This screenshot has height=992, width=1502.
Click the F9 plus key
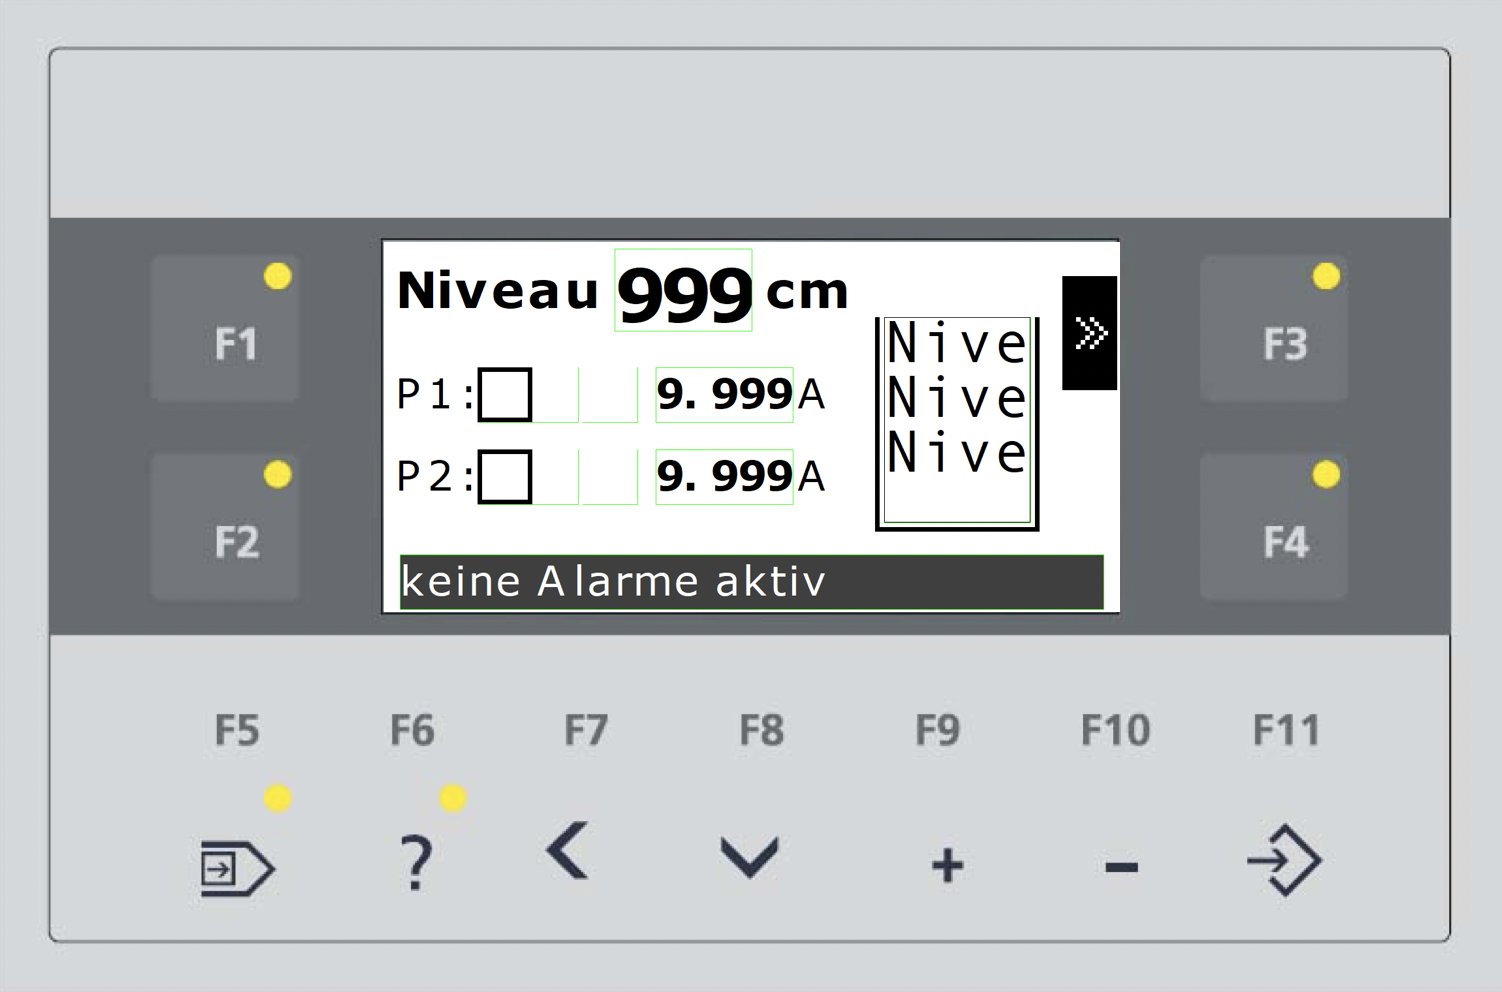tap(947, 866)
